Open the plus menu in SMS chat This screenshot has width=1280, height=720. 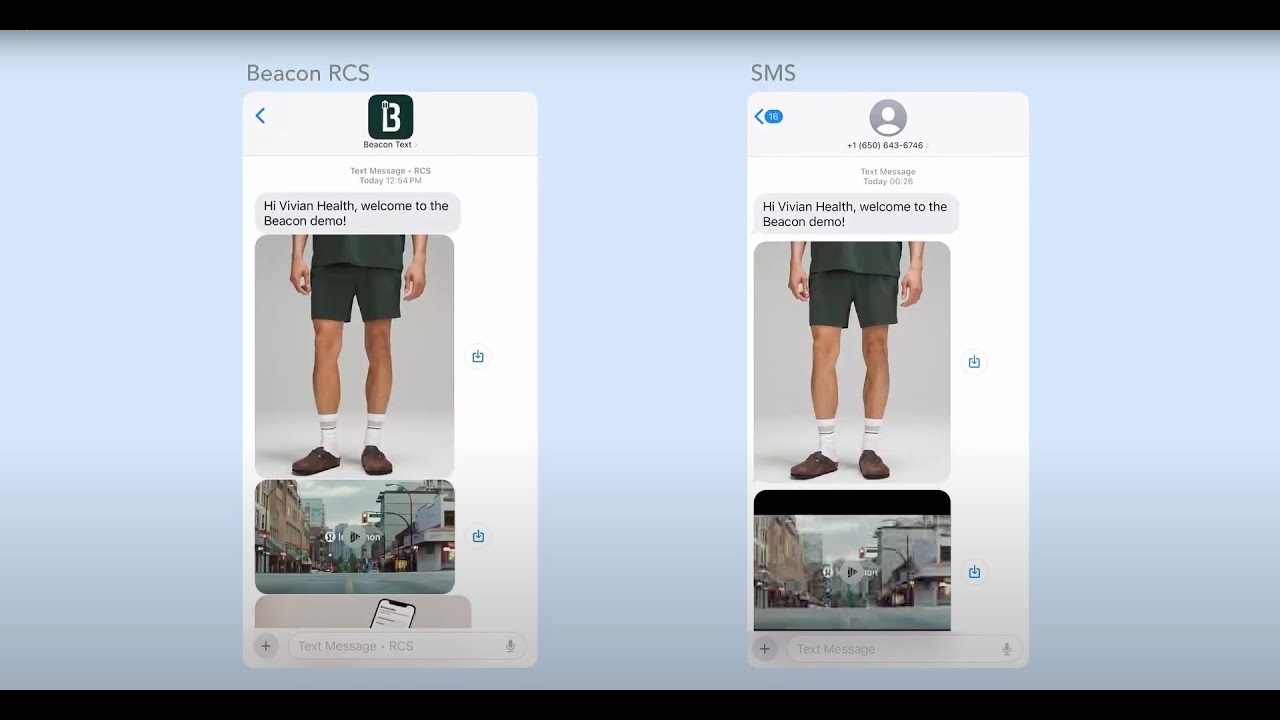point(765,649)
